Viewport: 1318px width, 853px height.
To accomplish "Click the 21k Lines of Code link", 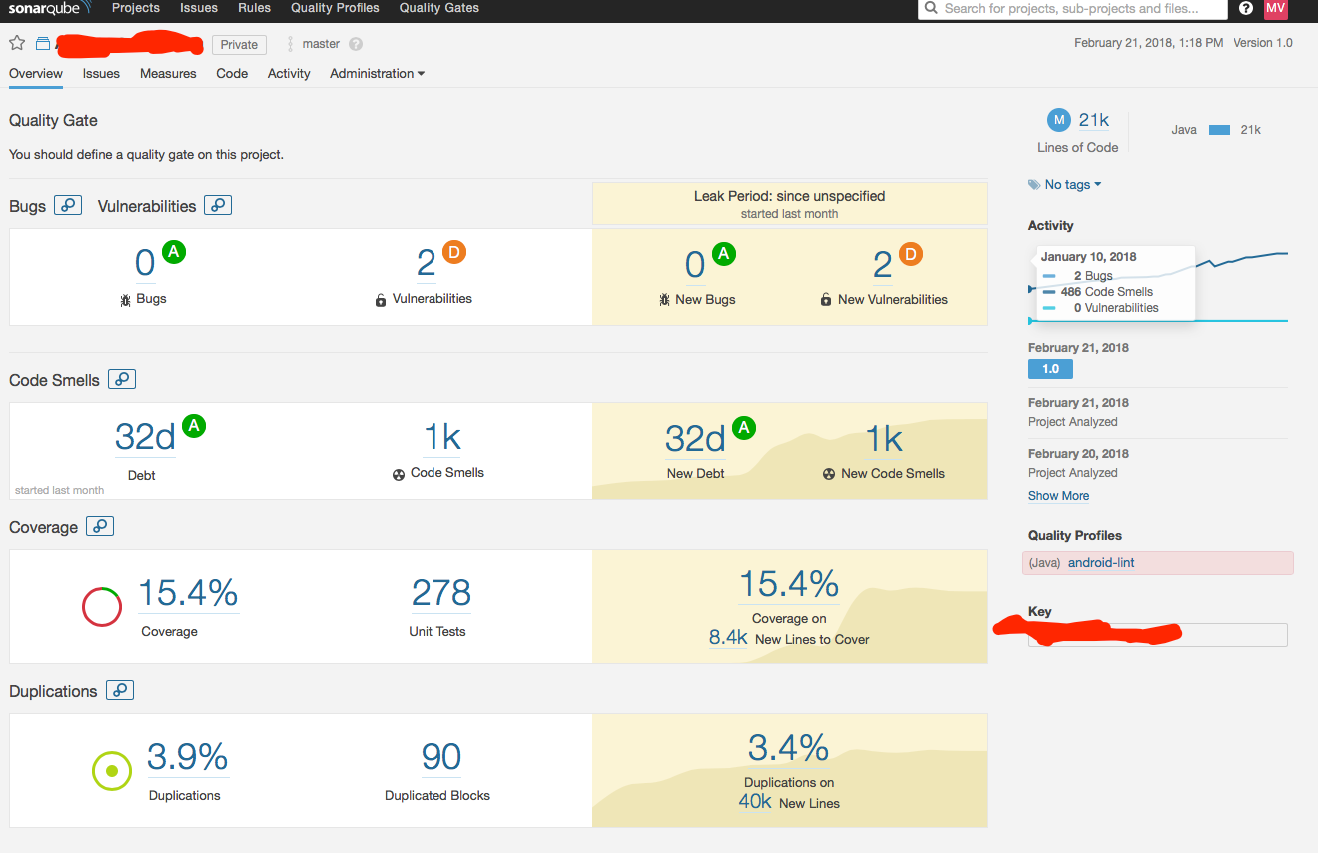I will [1093, 118].
